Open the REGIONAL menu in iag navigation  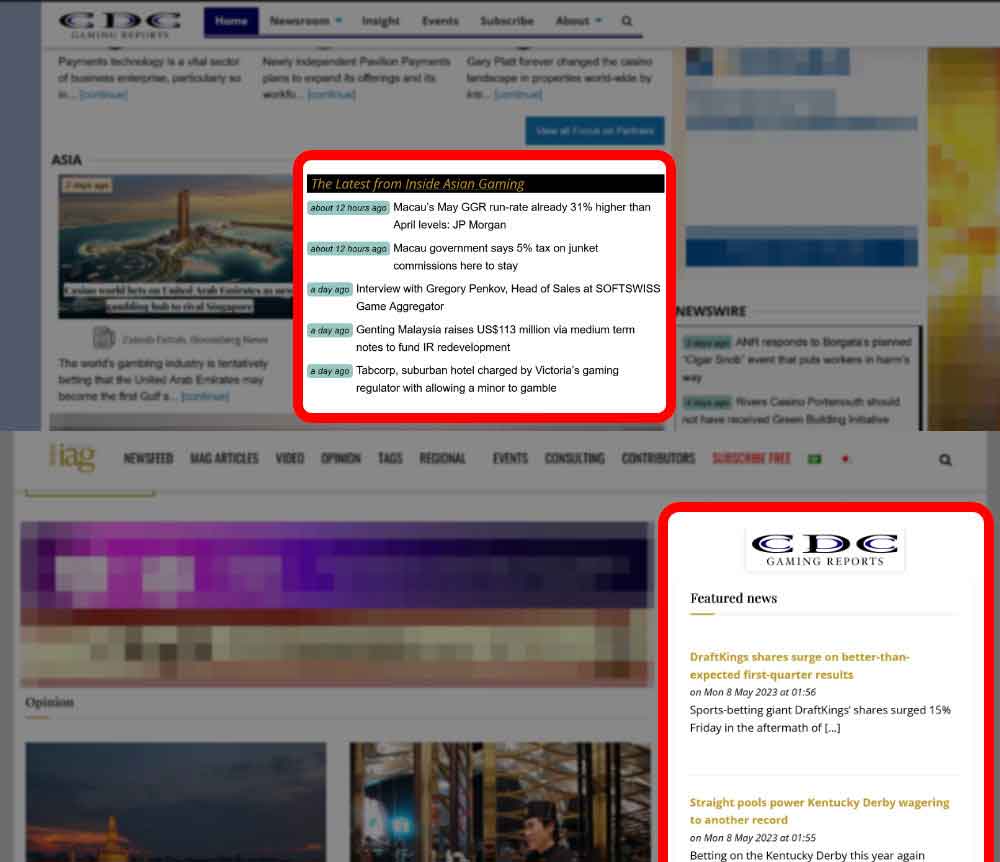pyautogui.click(x=442, y=459)
